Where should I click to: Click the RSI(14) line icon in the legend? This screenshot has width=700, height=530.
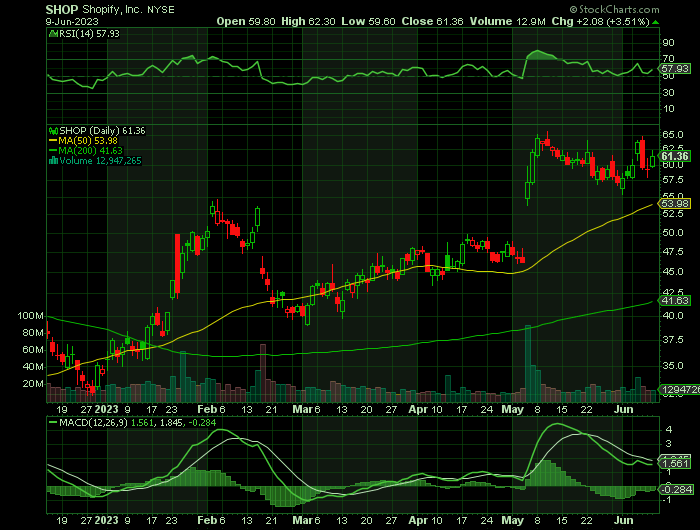point(53,33)
